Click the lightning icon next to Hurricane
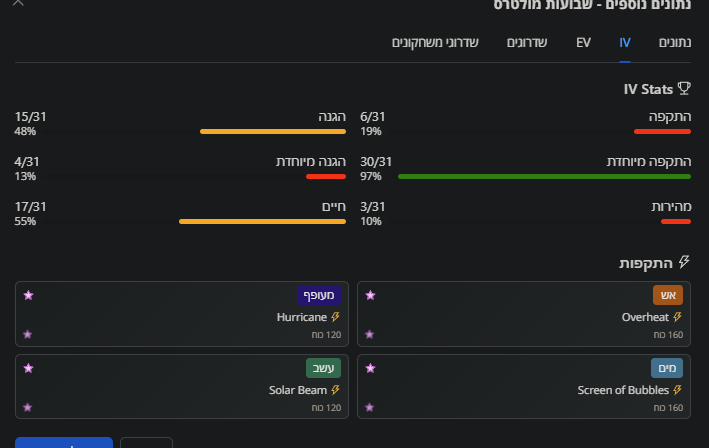 point(335,317)
